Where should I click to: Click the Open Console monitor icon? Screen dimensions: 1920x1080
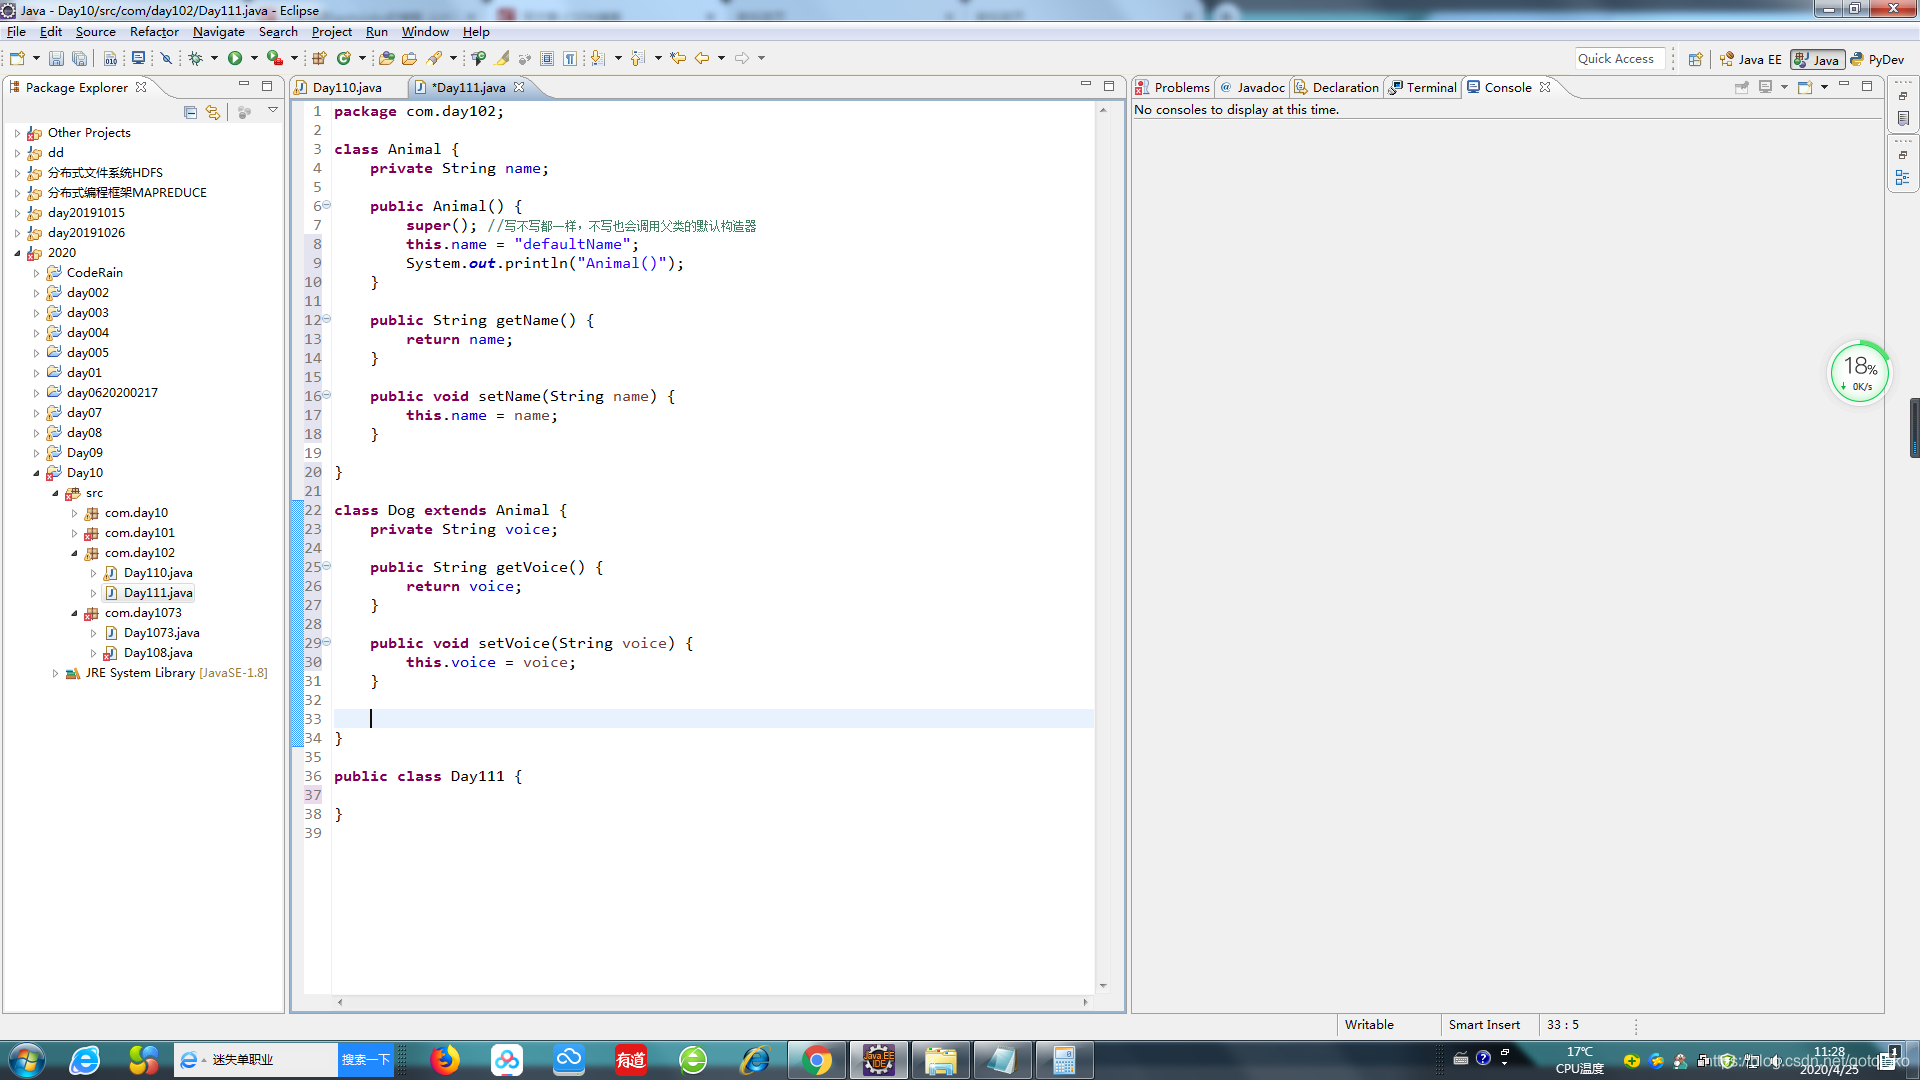coord(139,59)
